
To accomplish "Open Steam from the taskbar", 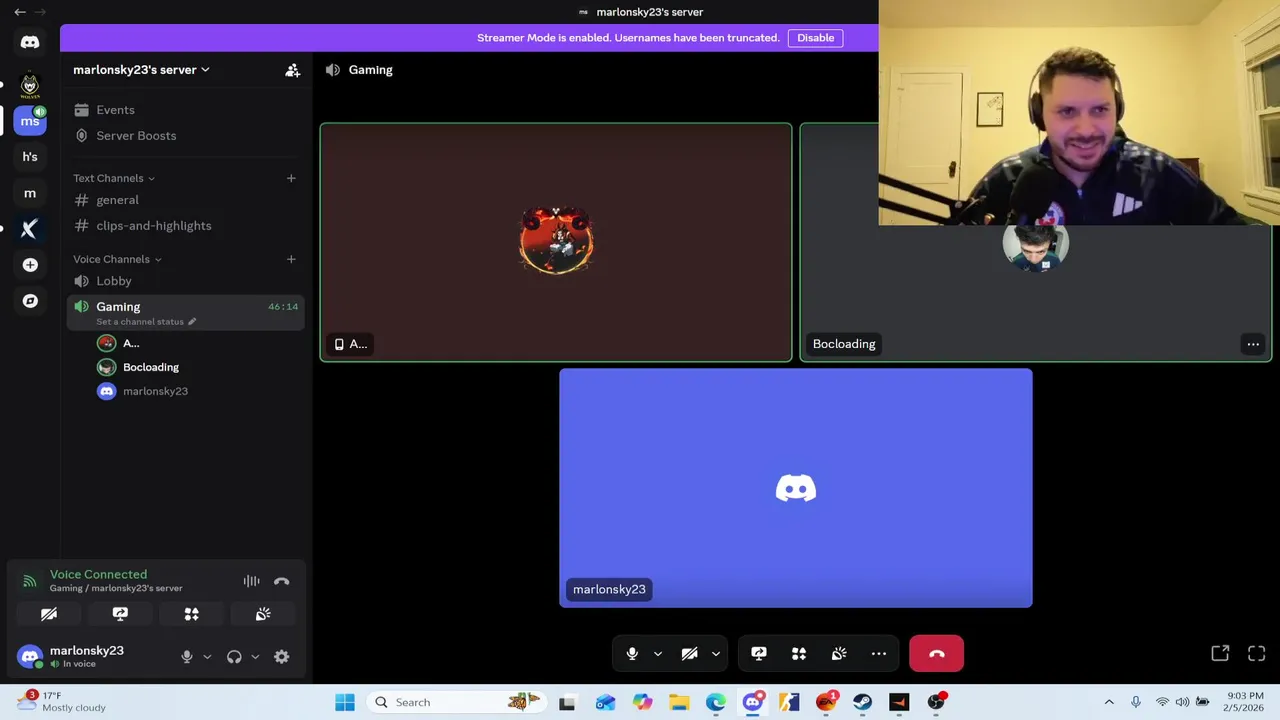I will (x=863, y=702).
